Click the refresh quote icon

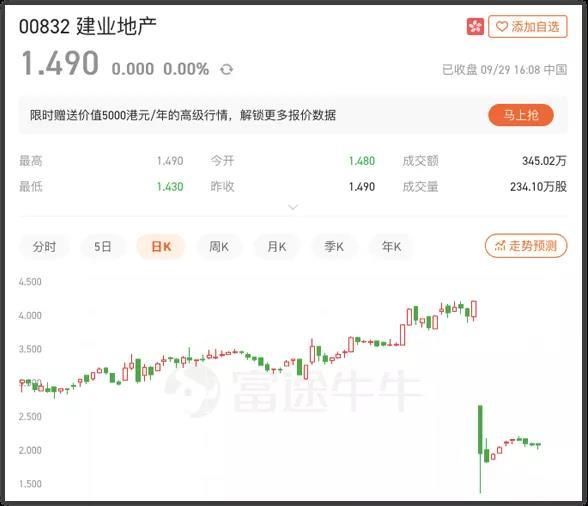pyautogui.click(x=226, y=69)
